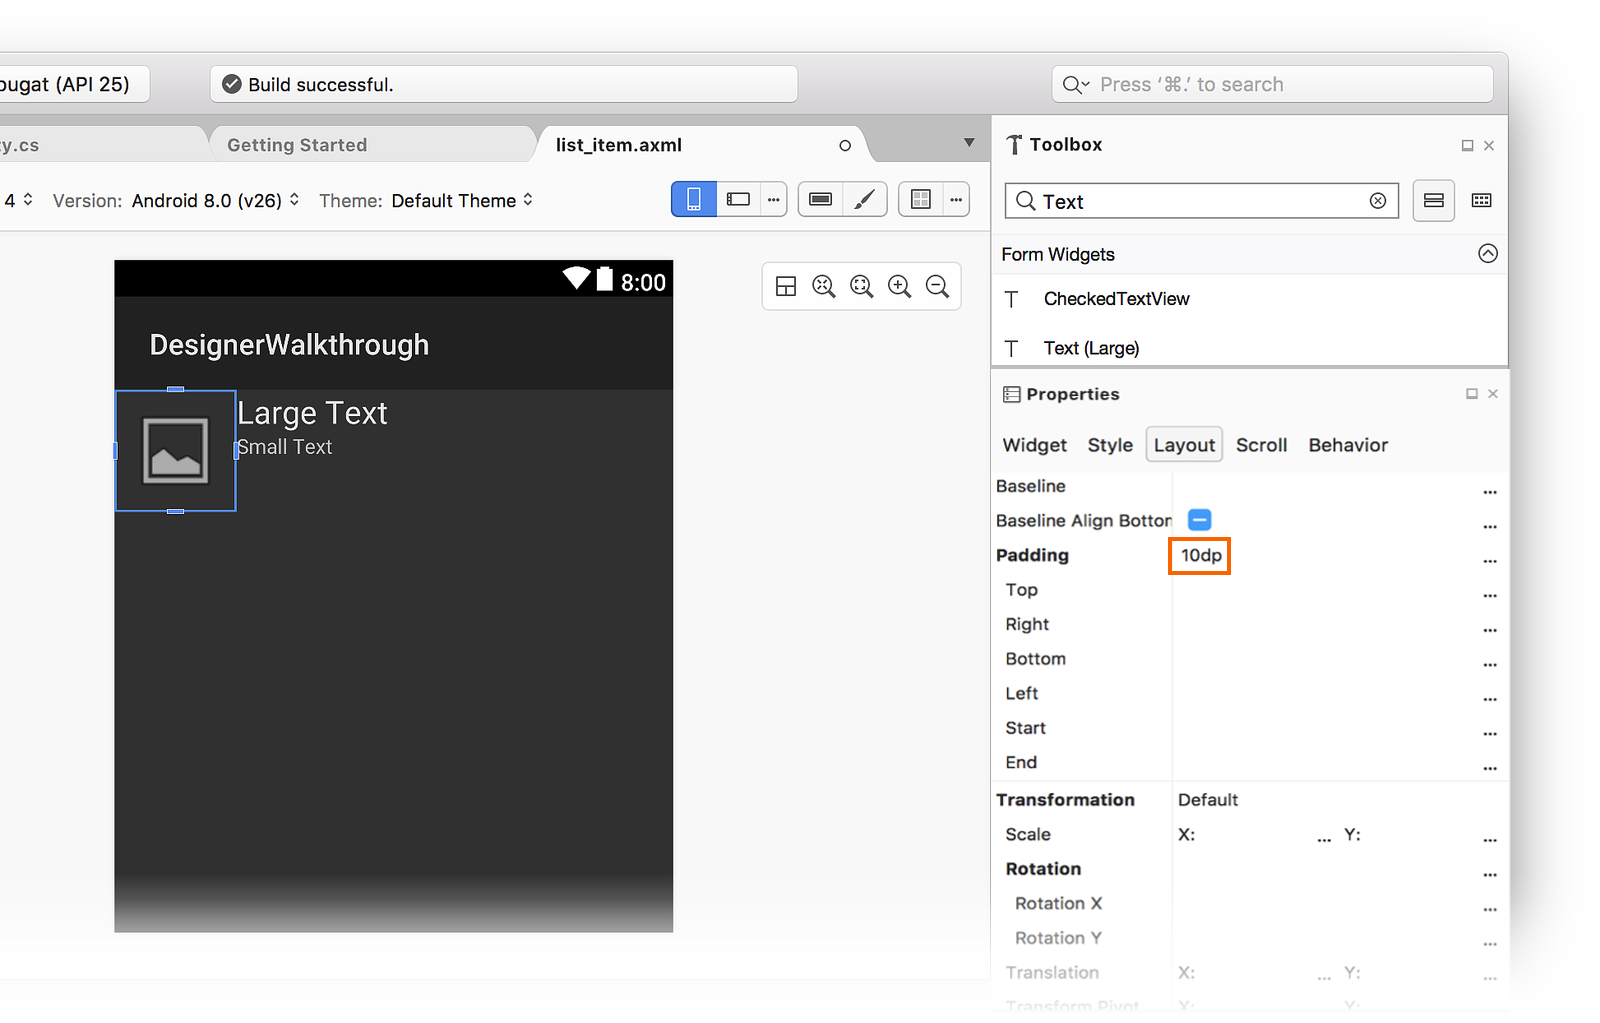1600x1023 pixels.
Task: Open the Android version dropdown
Action: (216, 200)
